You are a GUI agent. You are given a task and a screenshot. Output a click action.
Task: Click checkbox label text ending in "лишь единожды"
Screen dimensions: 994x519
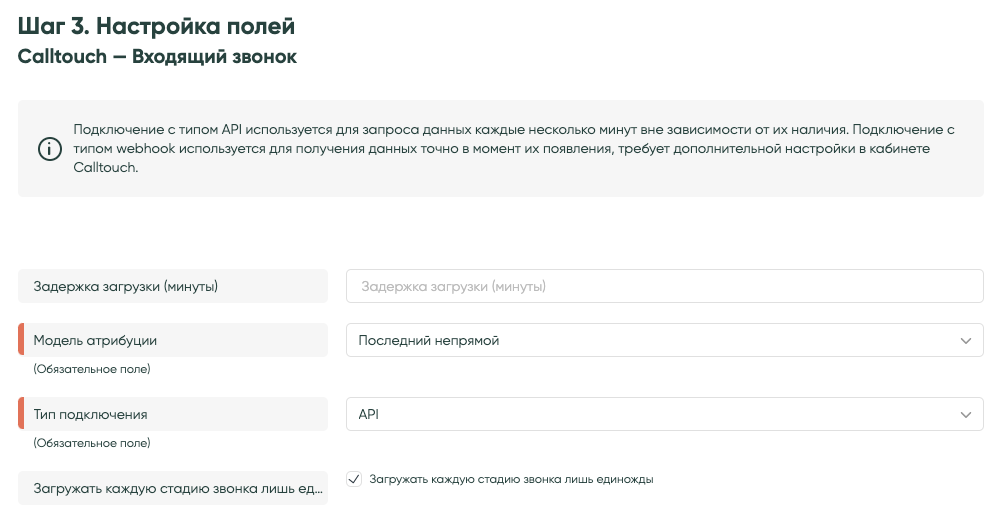[x=511, y=480]
